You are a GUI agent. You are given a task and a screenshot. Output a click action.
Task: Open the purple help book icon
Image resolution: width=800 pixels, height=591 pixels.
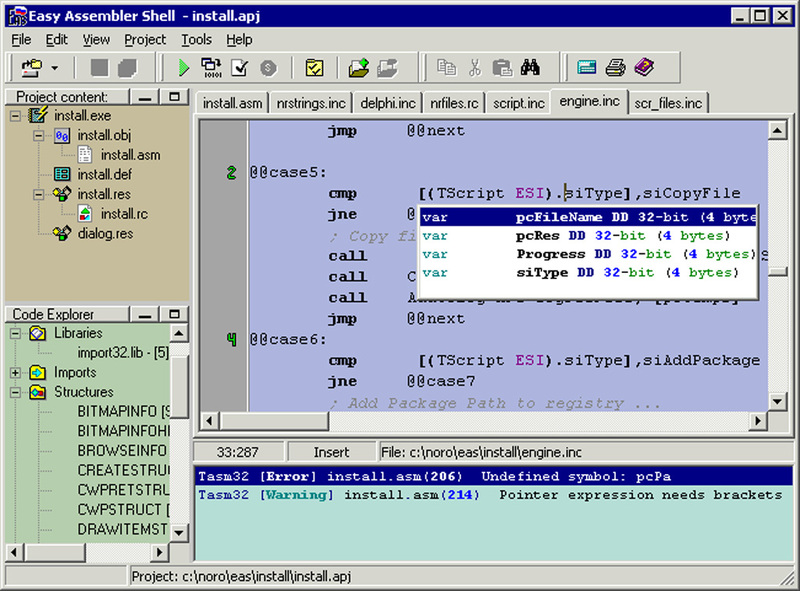(x=644, y=67)
